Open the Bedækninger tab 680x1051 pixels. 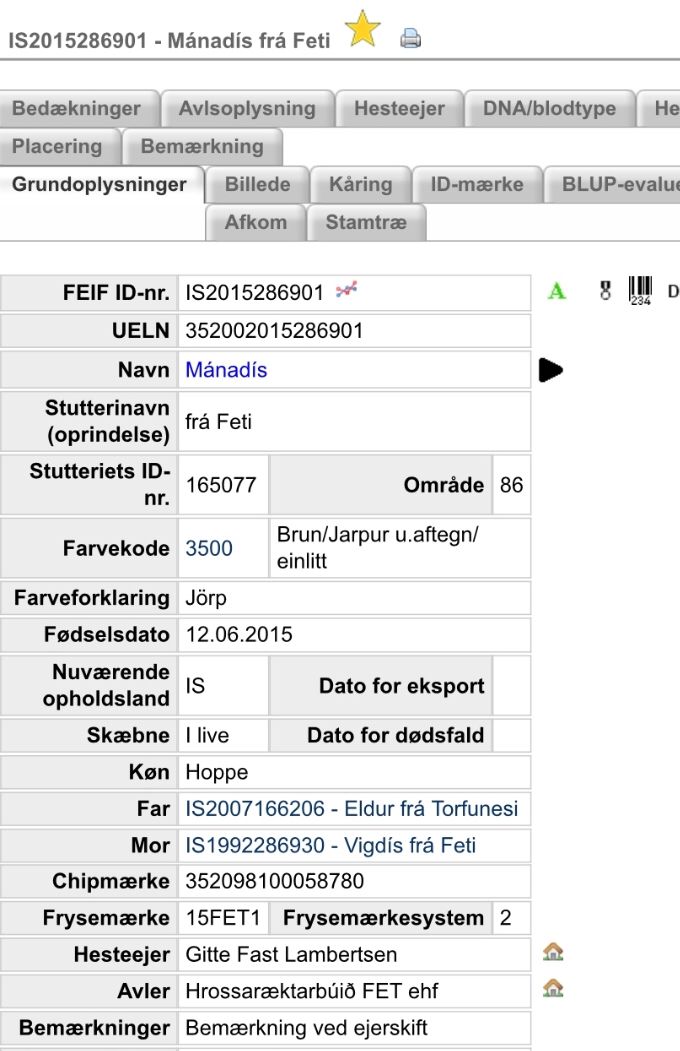[x=77, y=109]
